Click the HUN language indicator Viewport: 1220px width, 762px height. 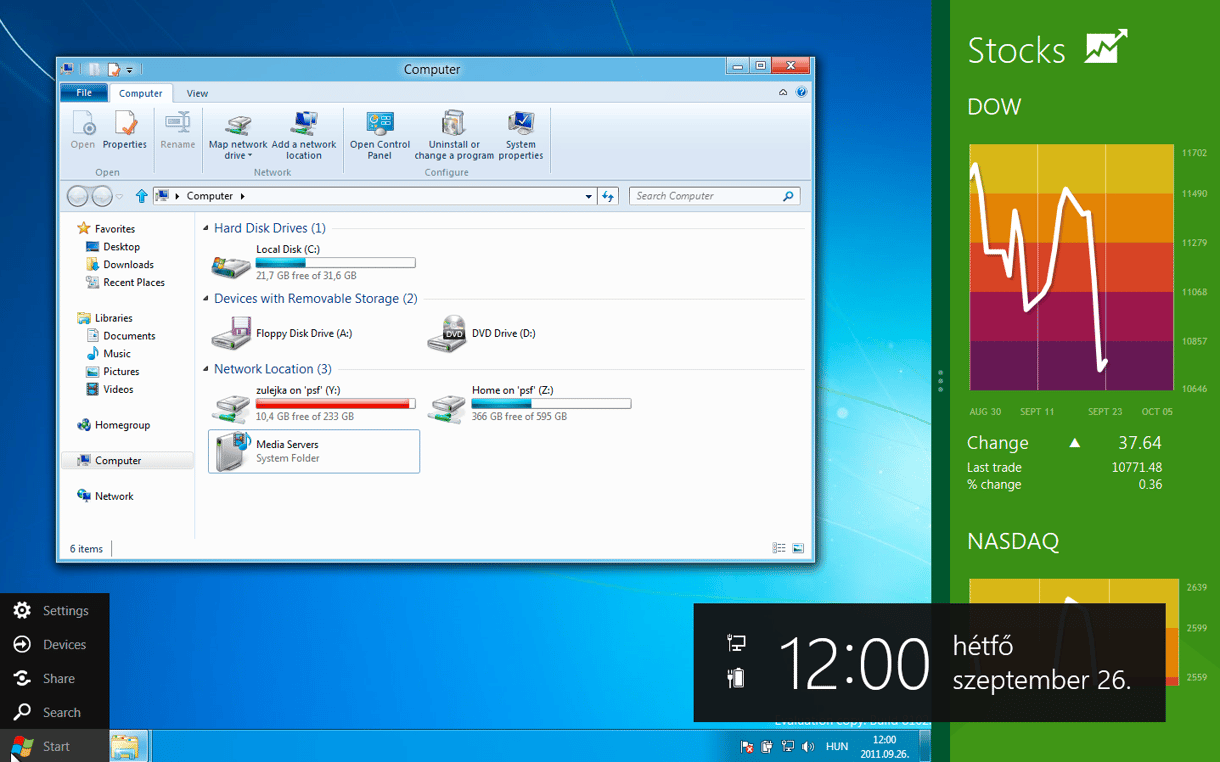pyautogui.click(x=837, y=746)
